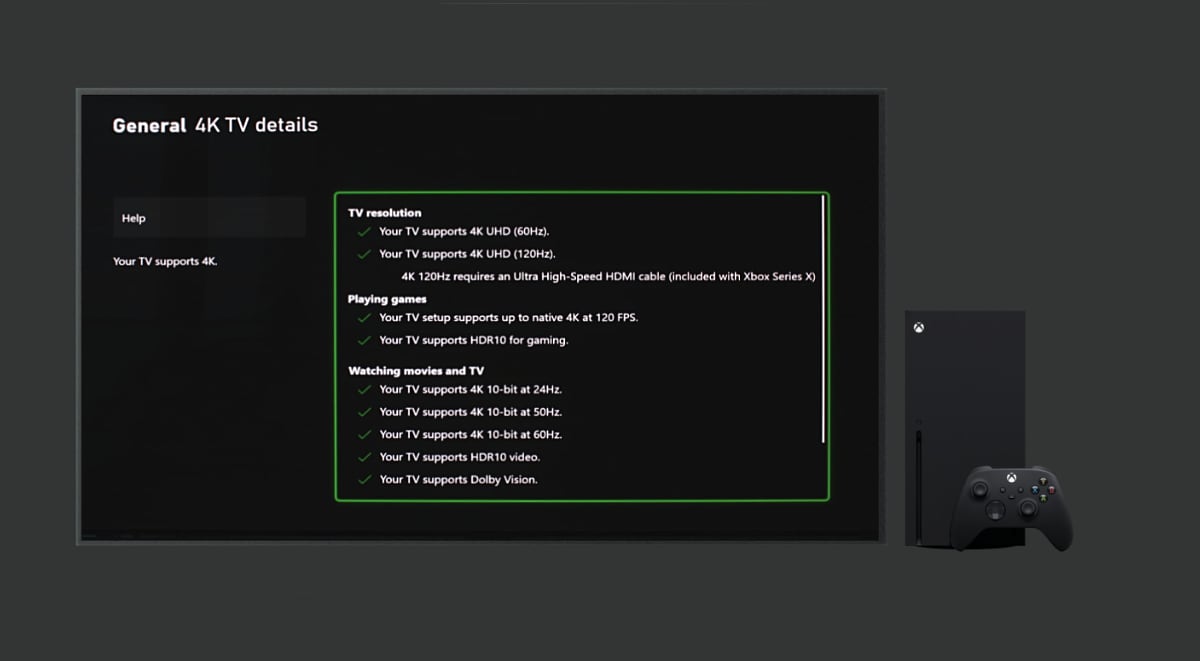Click checkmark beside 4K 10-bit at 24Hz
This screenshot has height=661, width=1200.
point(363,389)
